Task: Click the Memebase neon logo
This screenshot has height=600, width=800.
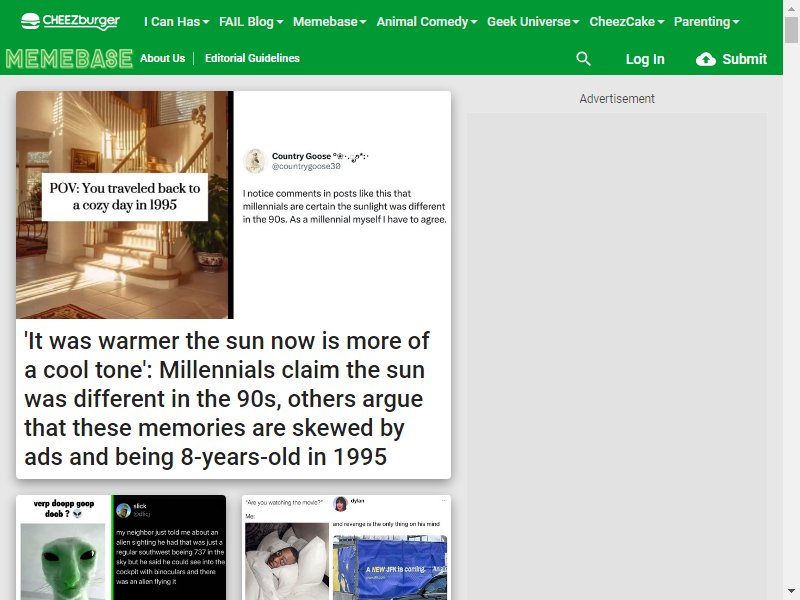Action: (x=69, y=59)
